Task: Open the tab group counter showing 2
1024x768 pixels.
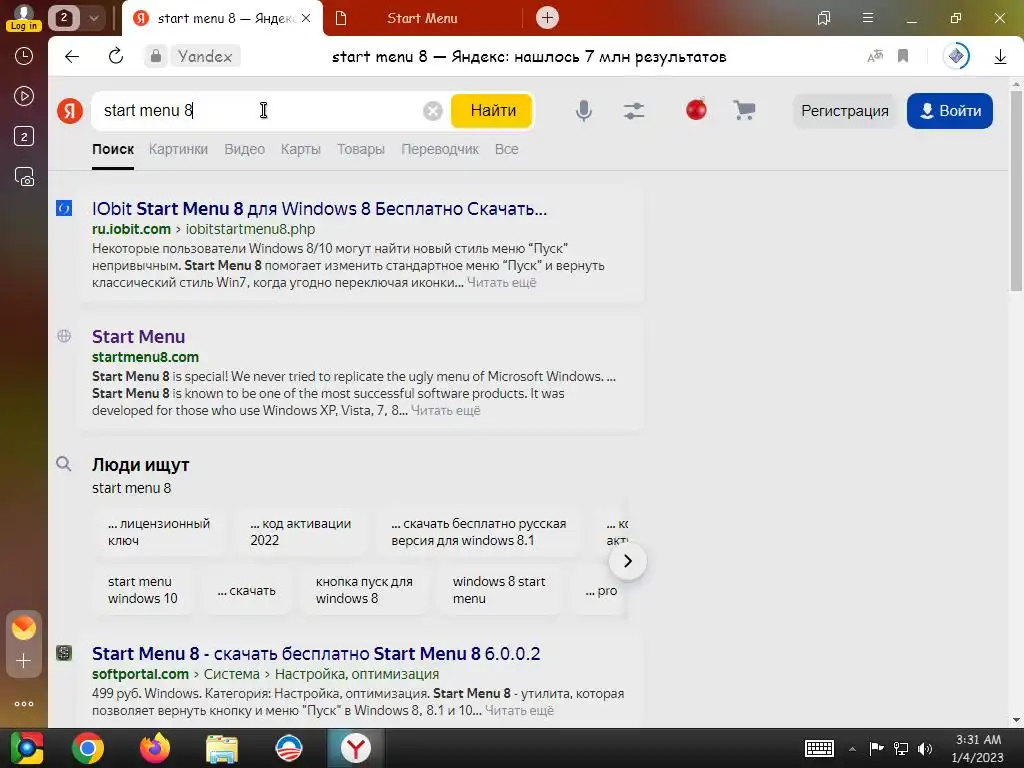Action: tap(63, 18)
